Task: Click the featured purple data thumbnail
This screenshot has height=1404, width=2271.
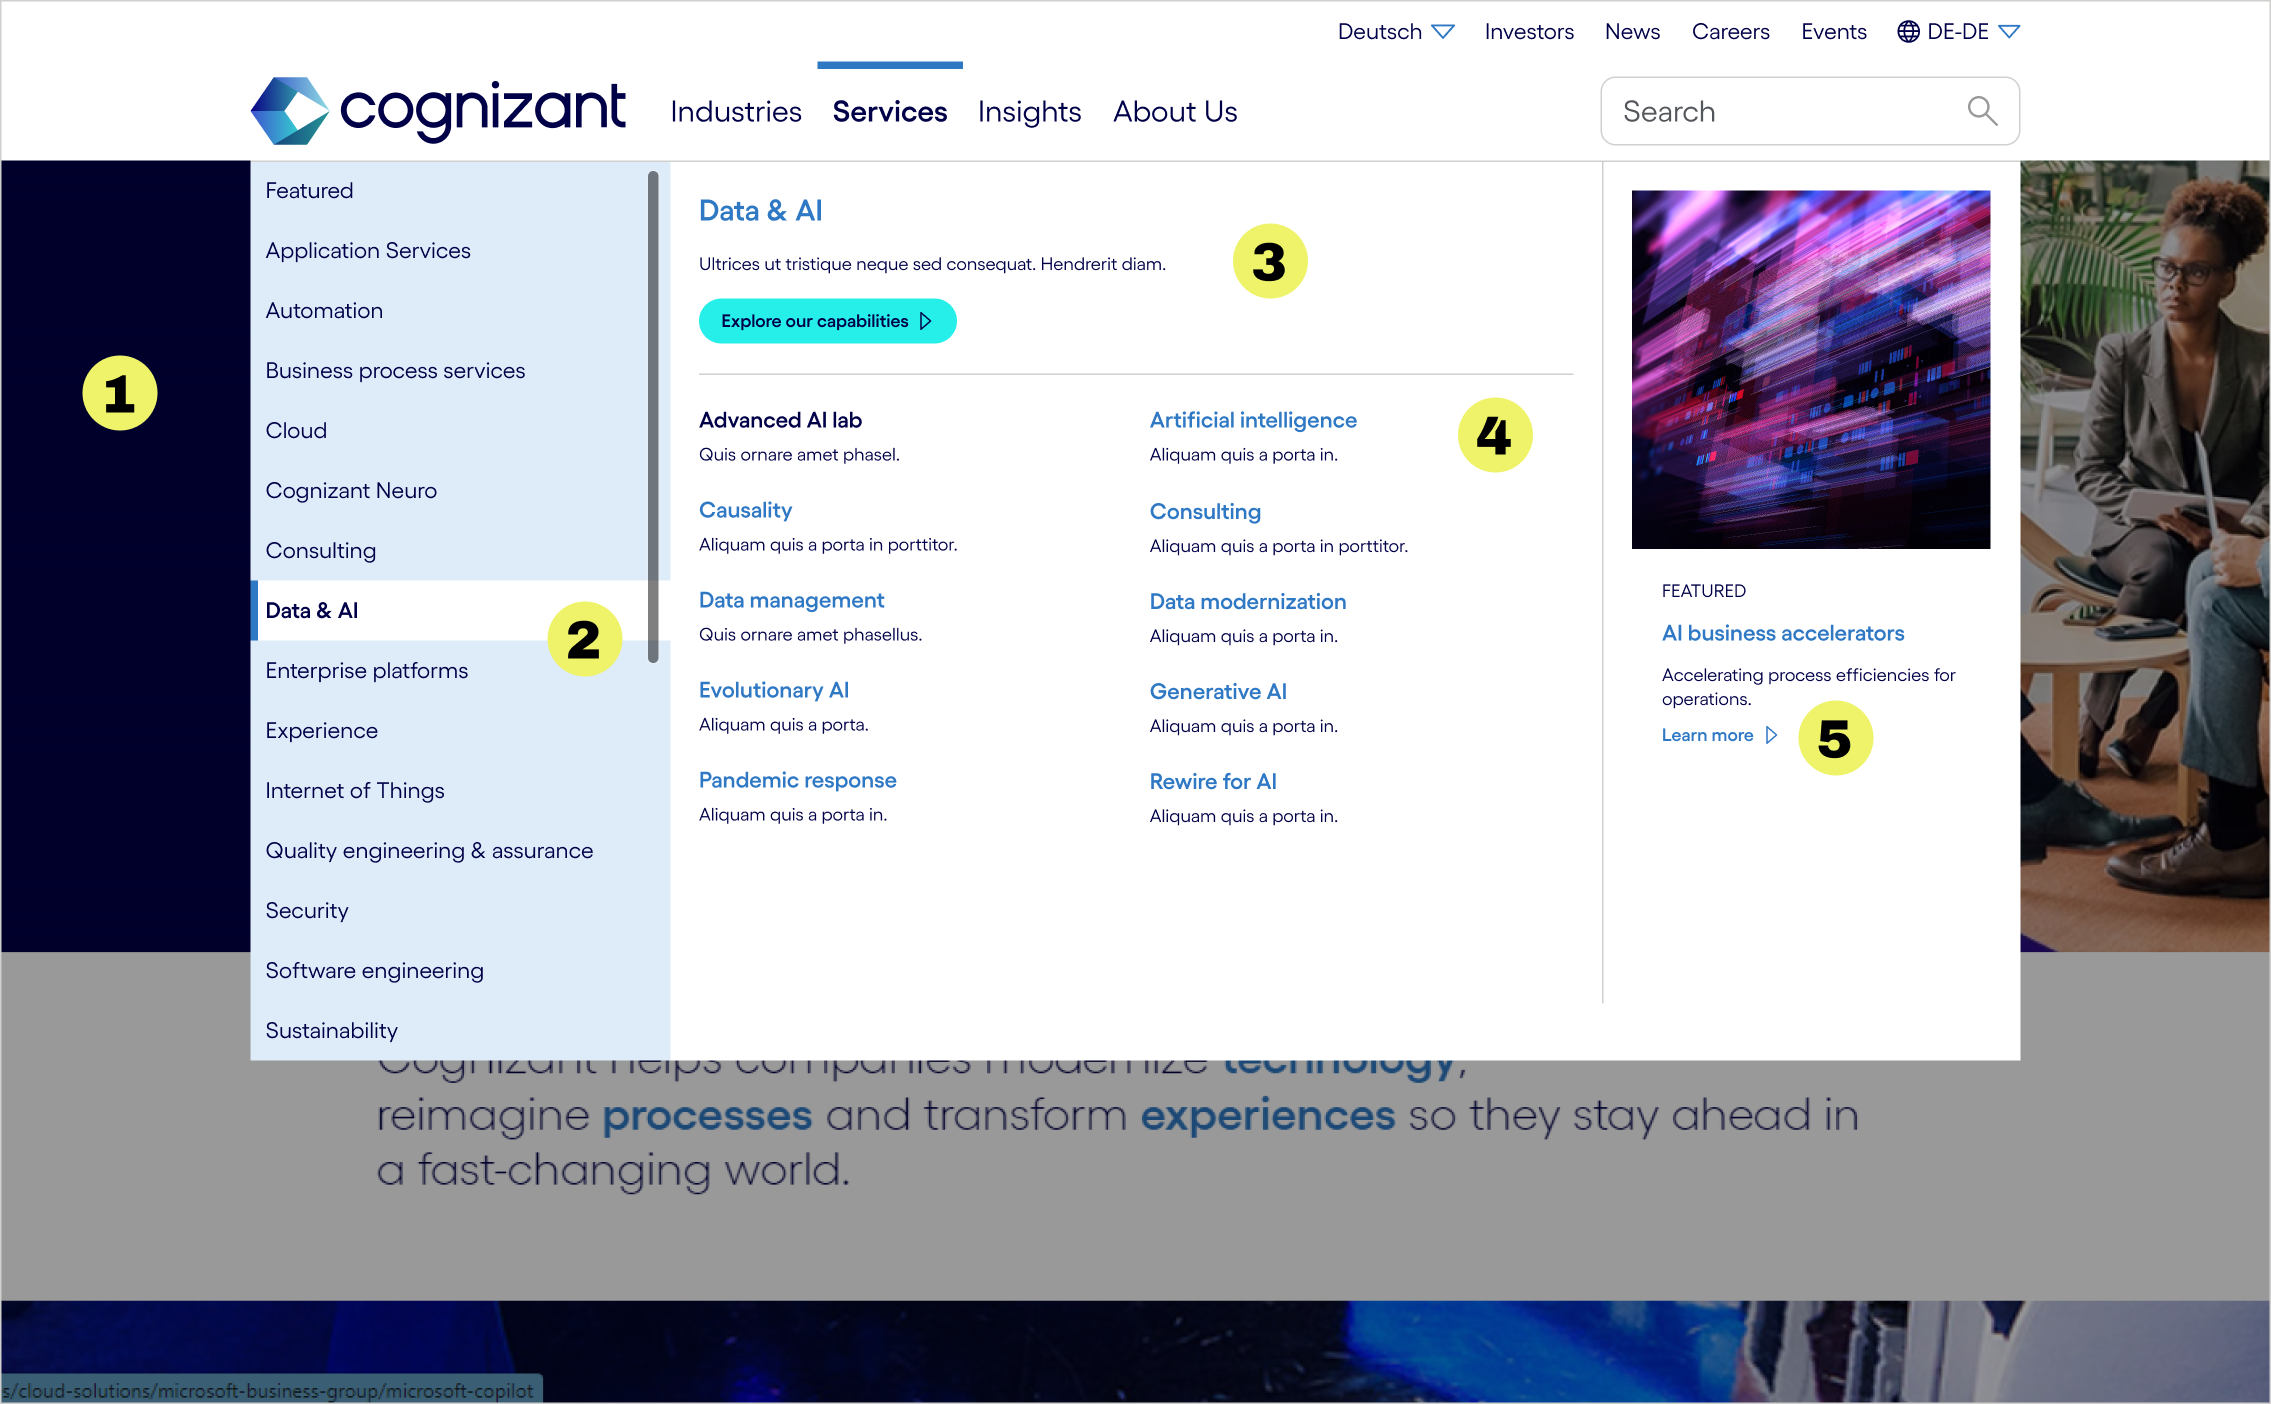Action: tap(1810, 369)
